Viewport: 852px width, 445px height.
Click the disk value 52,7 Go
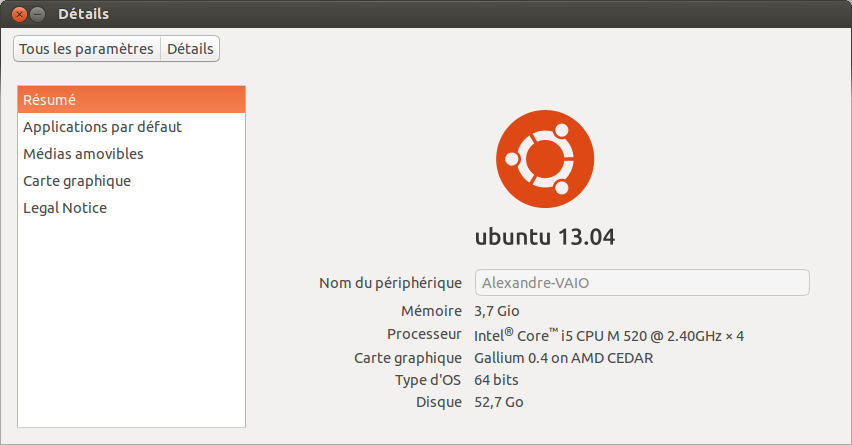pyautogui.click(x=498, y=402)
